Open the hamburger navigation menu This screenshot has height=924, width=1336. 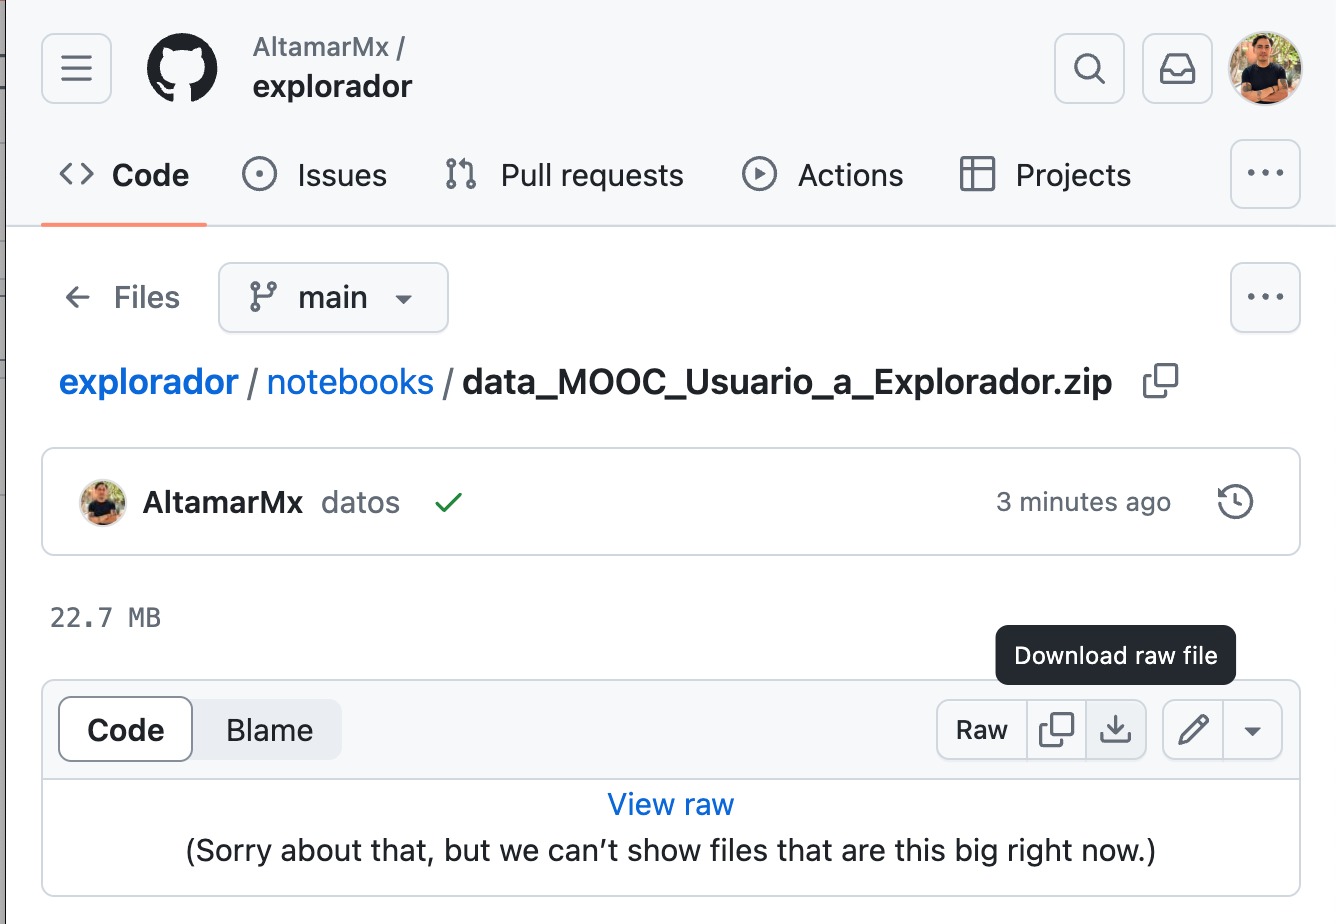76,69
